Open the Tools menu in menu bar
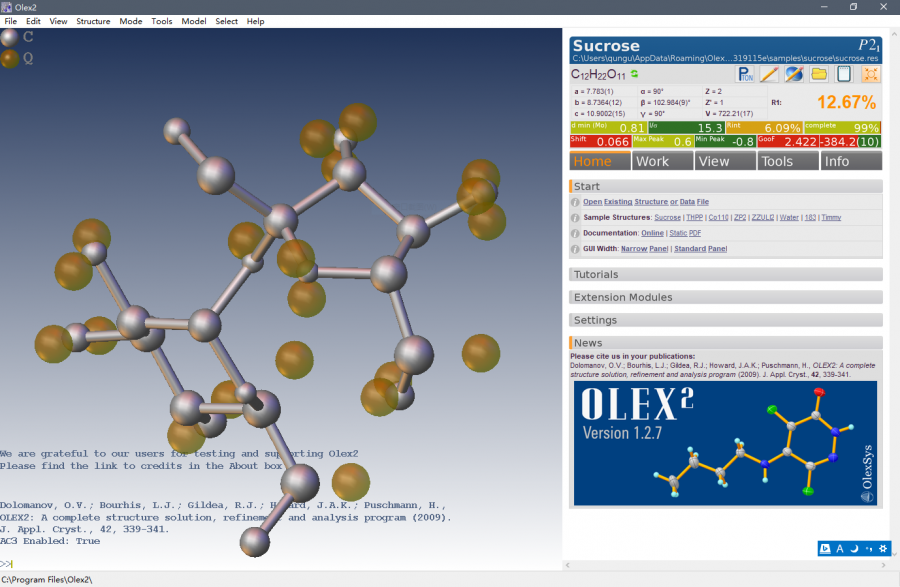The width and height of the screenshot is (900, 587). tap(162, 21)
